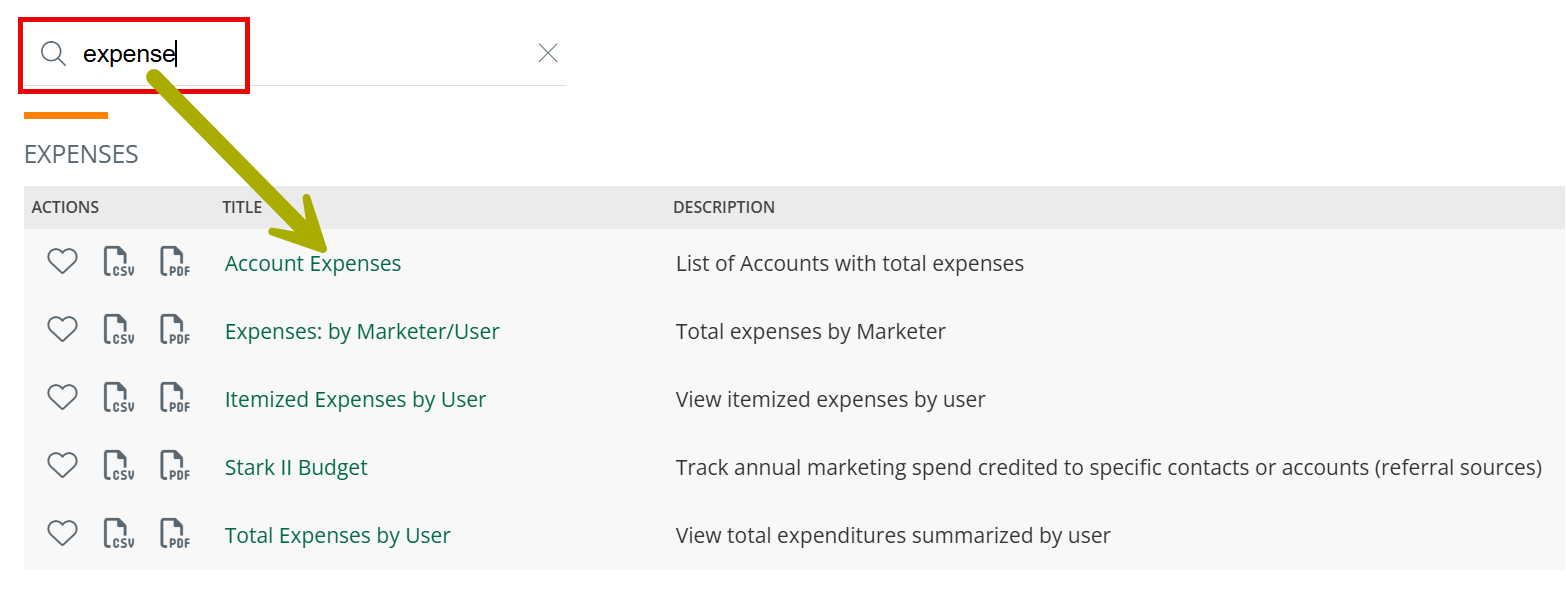This screenshot has height=590, width=1566.
Task: Download Expenses: by Marketer/User PDF file
Action: click(175, 330)
